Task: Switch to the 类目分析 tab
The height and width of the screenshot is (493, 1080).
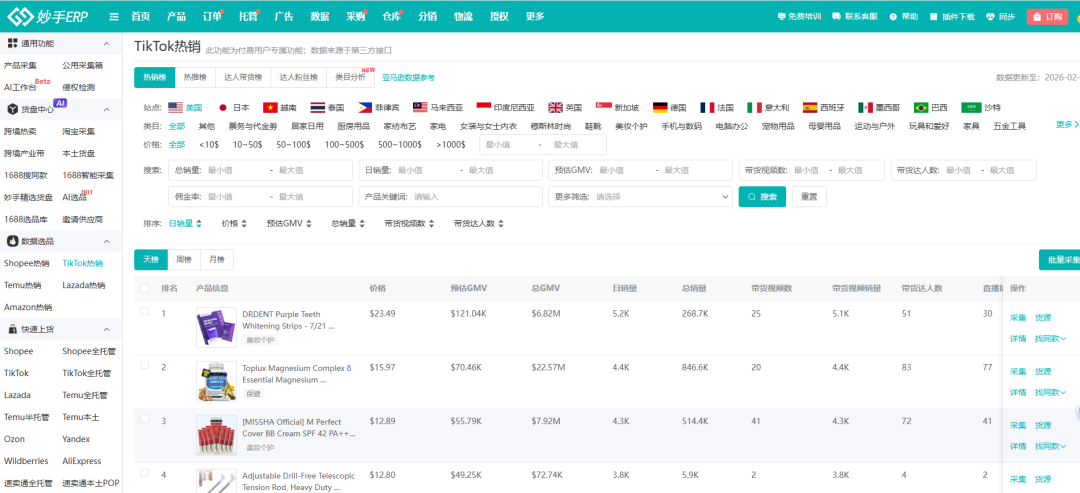Action: point(350,78)
